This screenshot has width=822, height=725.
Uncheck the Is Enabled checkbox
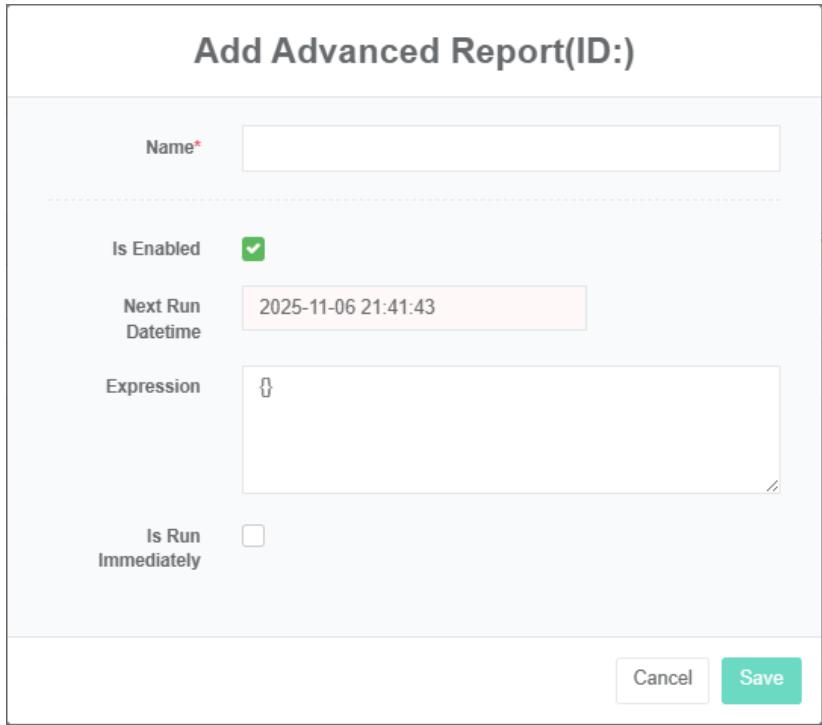pyautogui.click(x=254, y=249)
